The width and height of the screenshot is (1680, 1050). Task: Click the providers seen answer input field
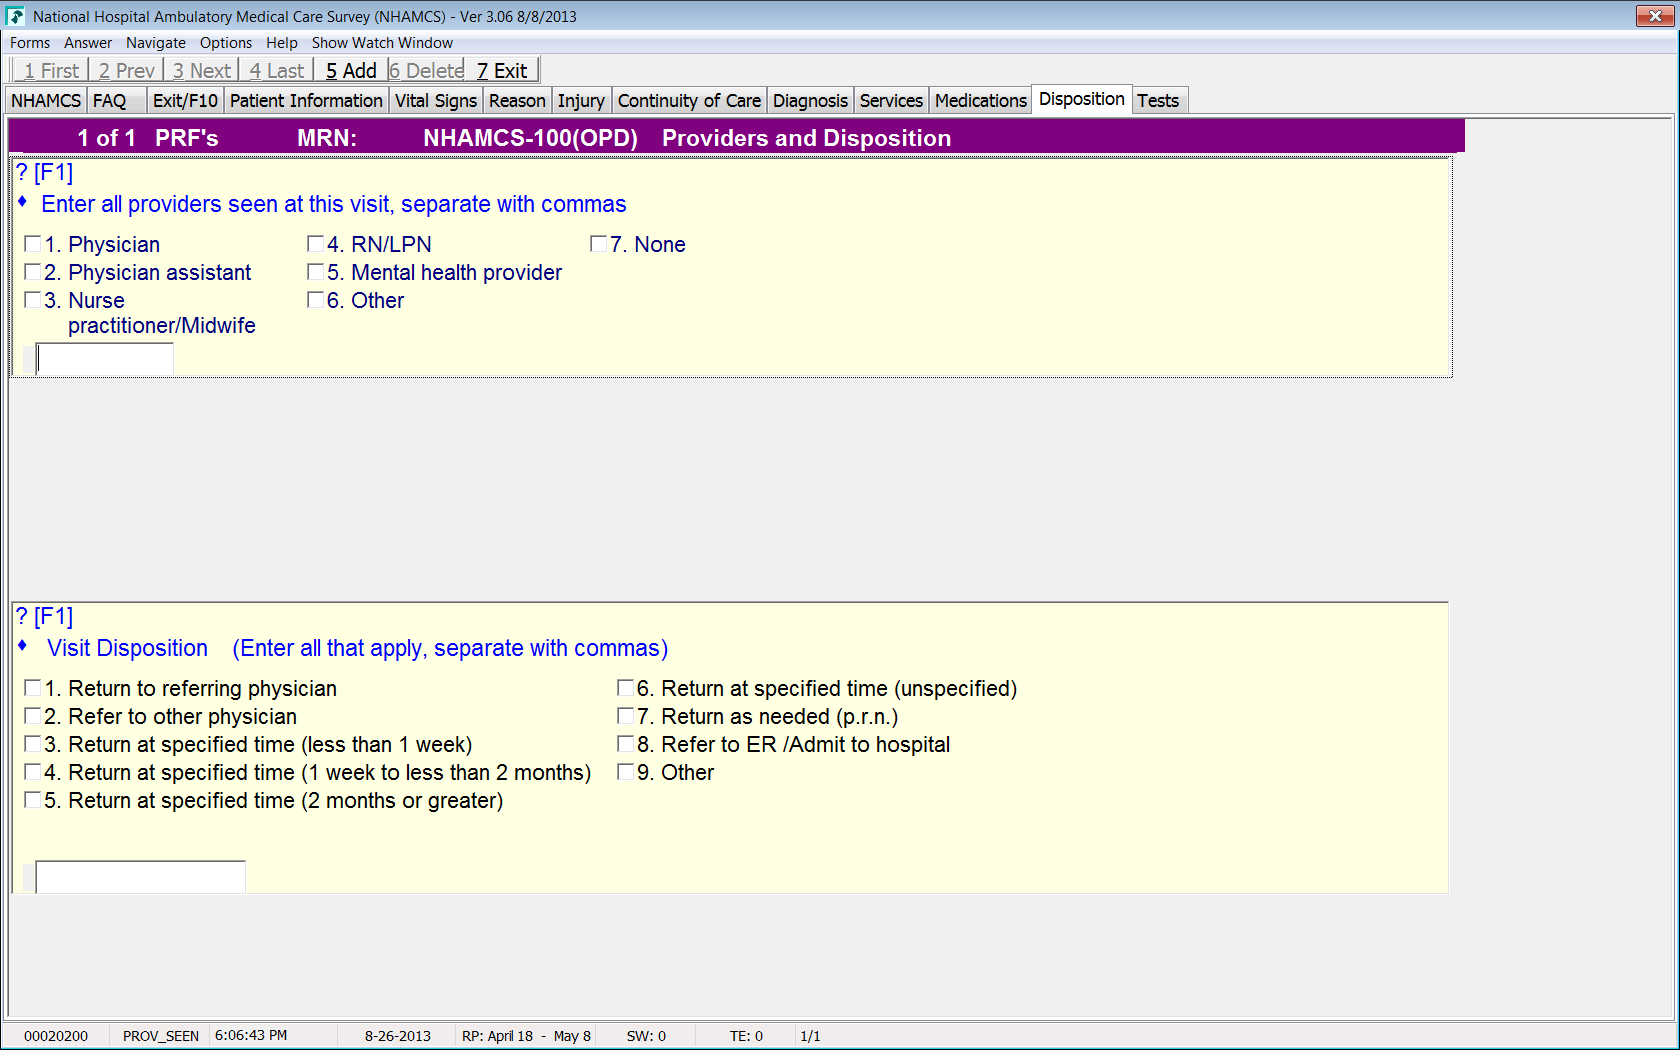(x=105, y=358)
